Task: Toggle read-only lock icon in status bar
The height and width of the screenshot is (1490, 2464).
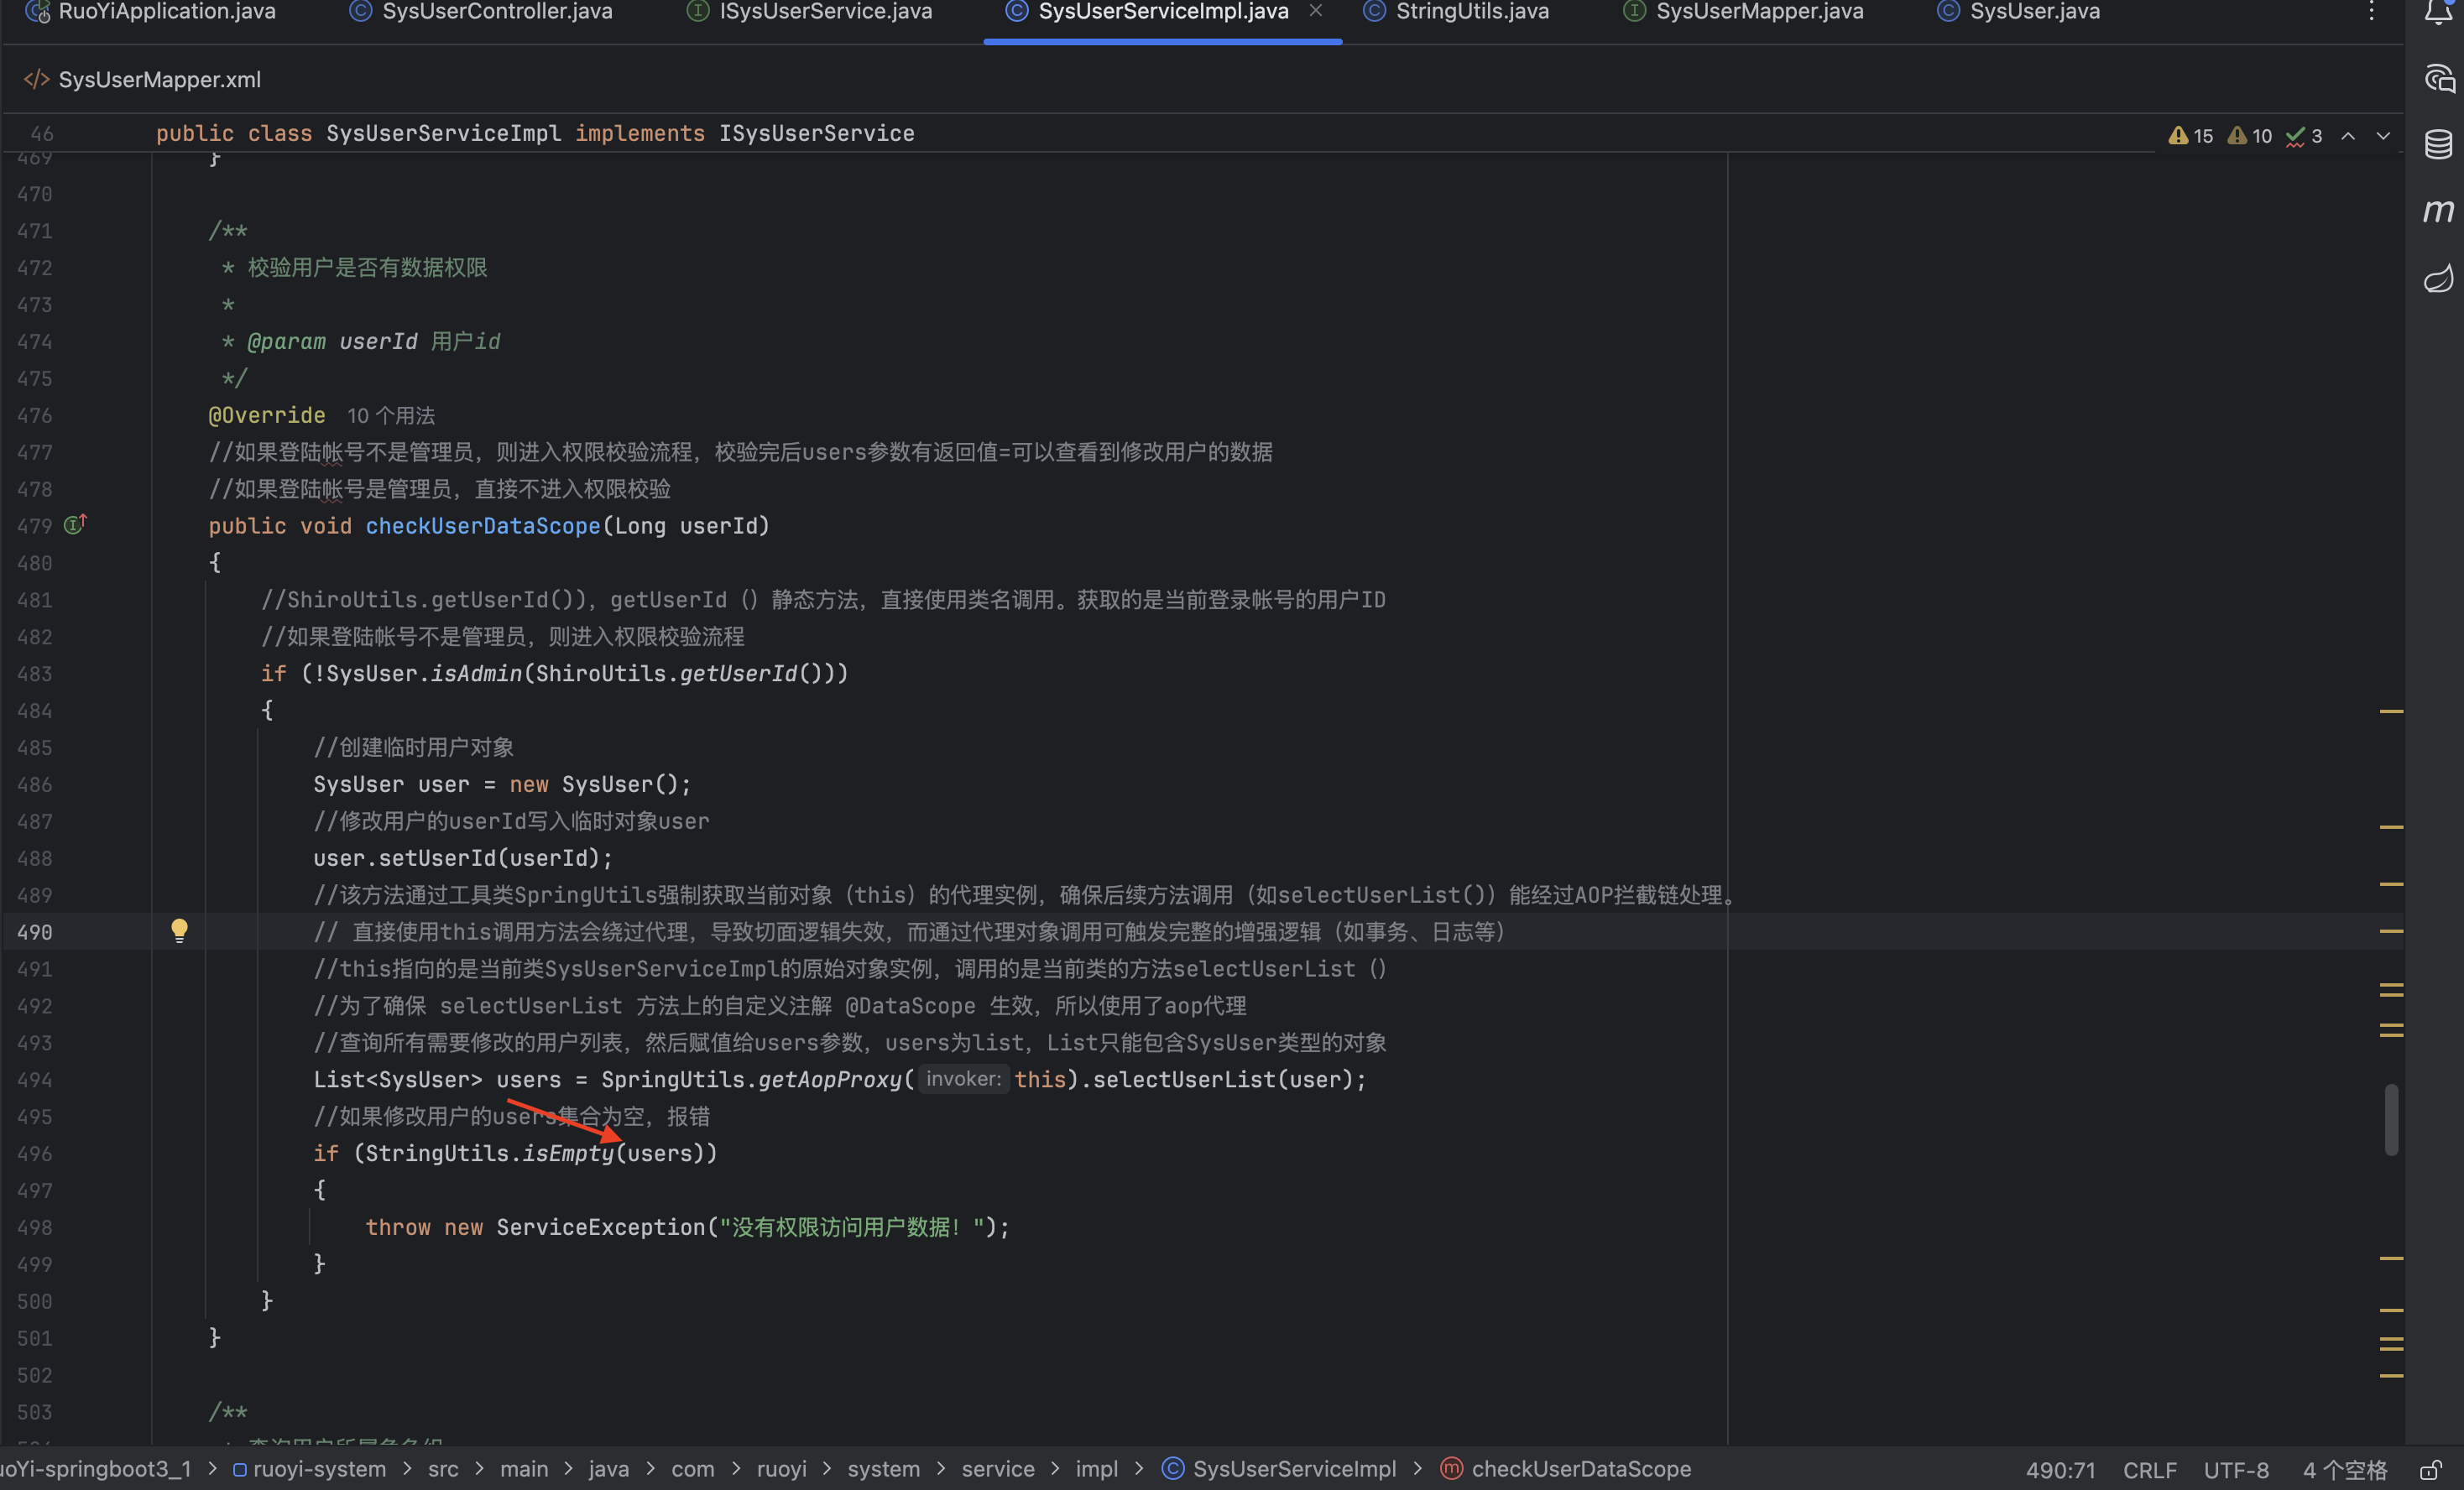Action: [x=2430, y=1470]
